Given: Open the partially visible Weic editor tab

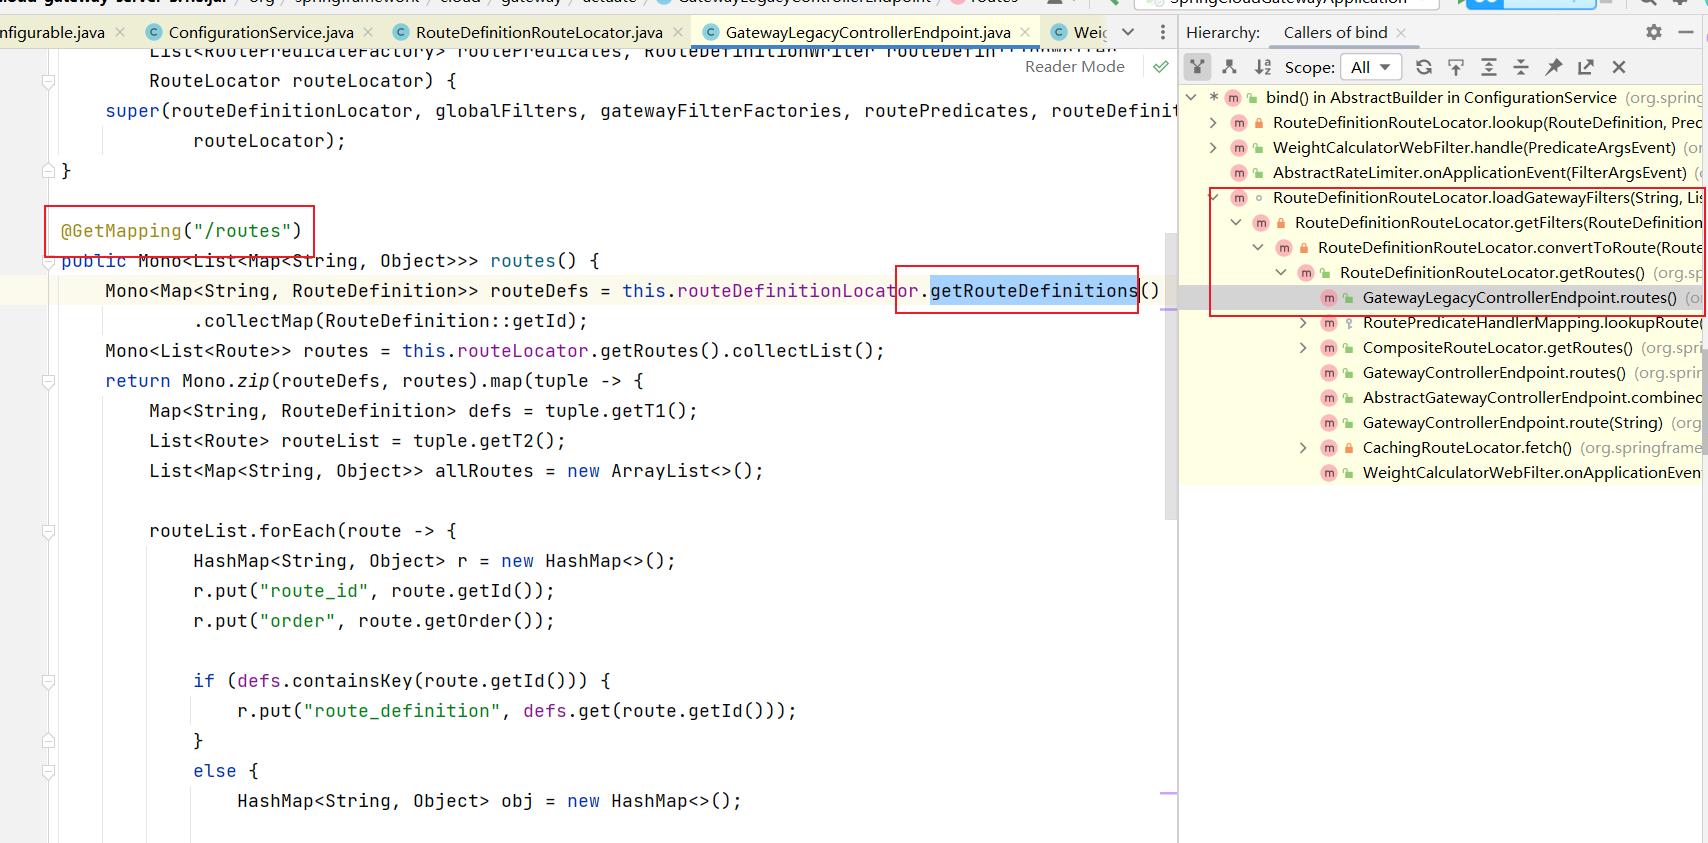Looking at the screenshot, I should point(1079,32).
